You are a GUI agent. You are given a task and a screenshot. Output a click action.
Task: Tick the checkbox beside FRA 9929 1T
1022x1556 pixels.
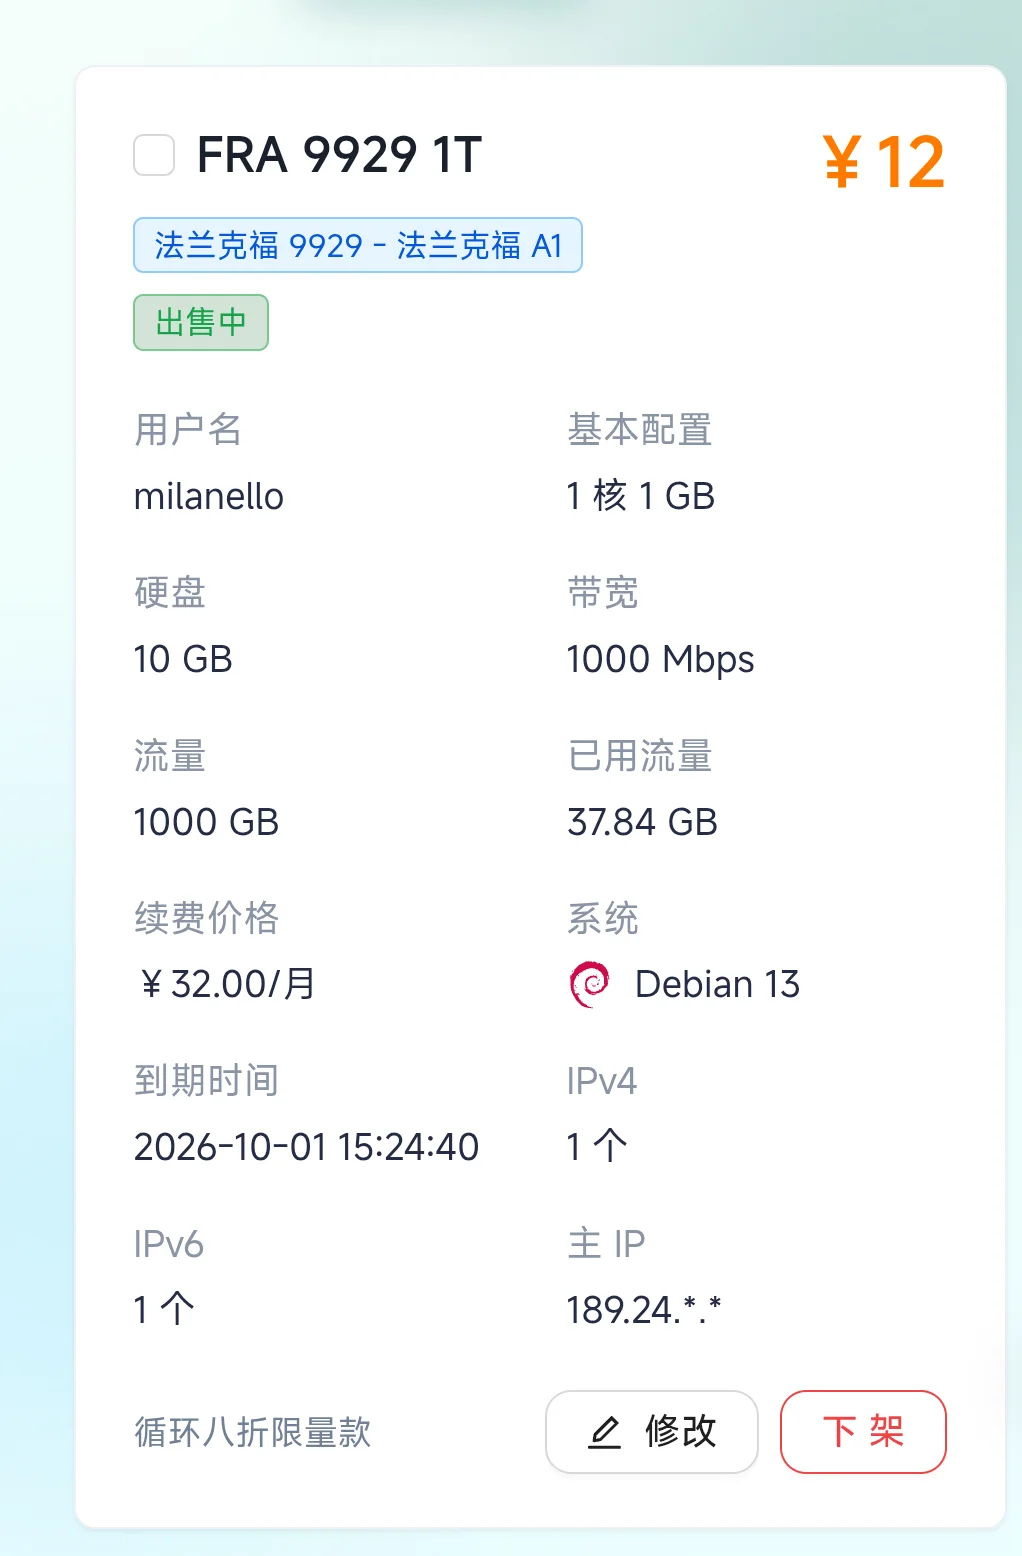(154, 155)
